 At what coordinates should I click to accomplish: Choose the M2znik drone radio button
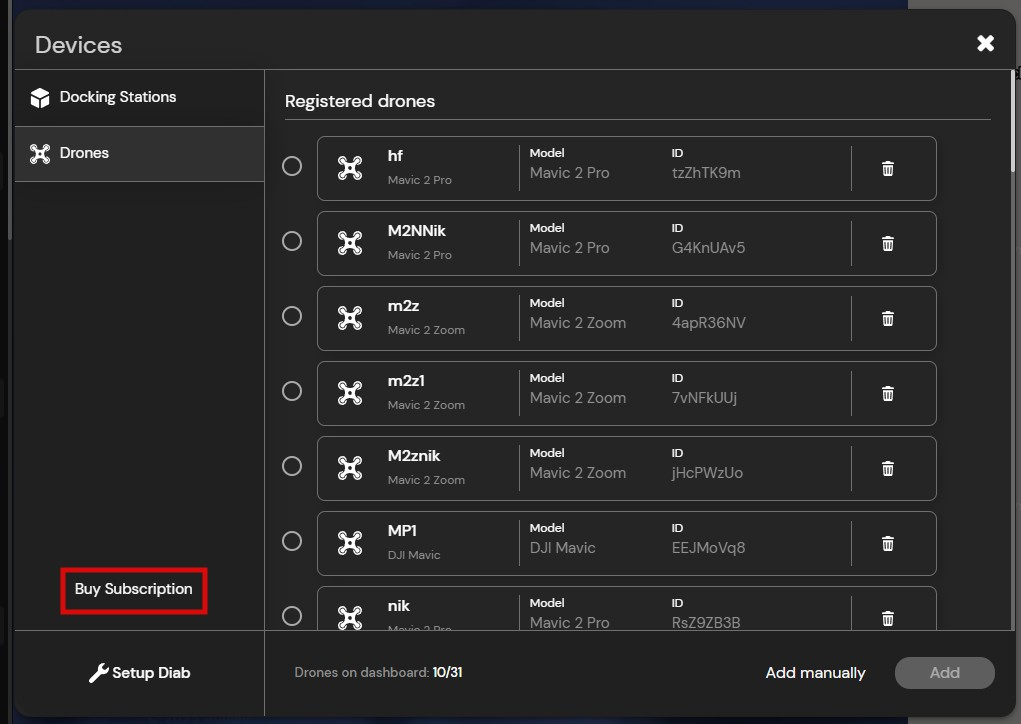click(292, 466)
